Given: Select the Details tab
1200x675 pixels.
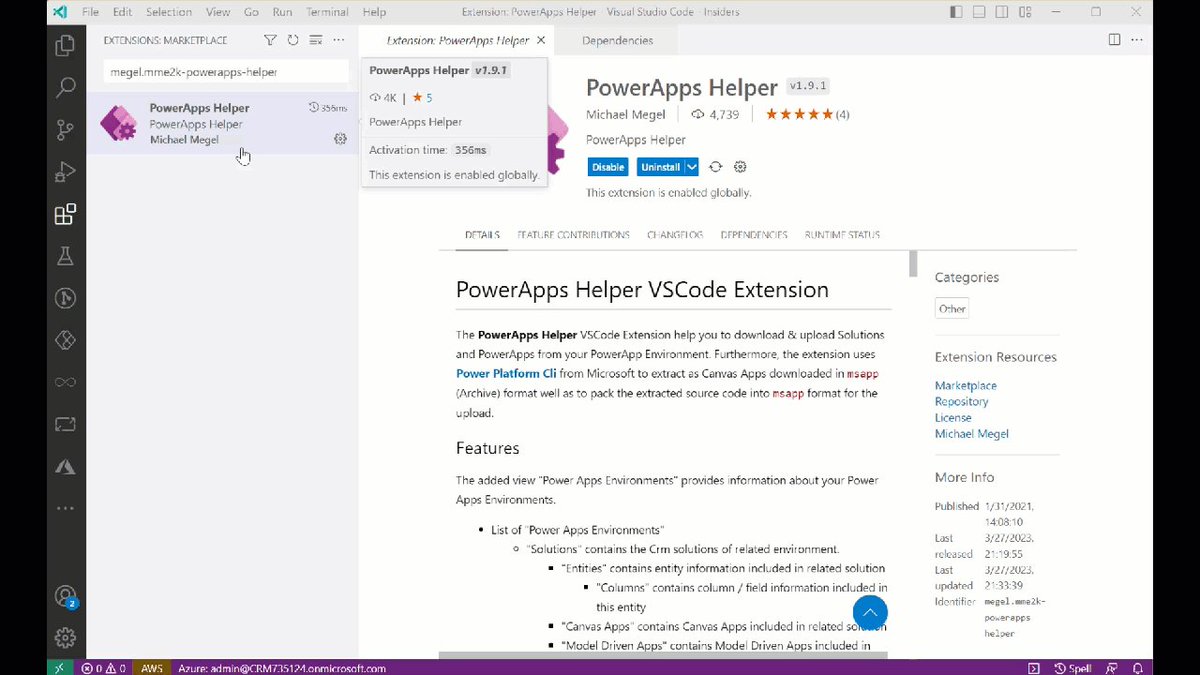Looking at the screenshot, I should coord(482,235).
